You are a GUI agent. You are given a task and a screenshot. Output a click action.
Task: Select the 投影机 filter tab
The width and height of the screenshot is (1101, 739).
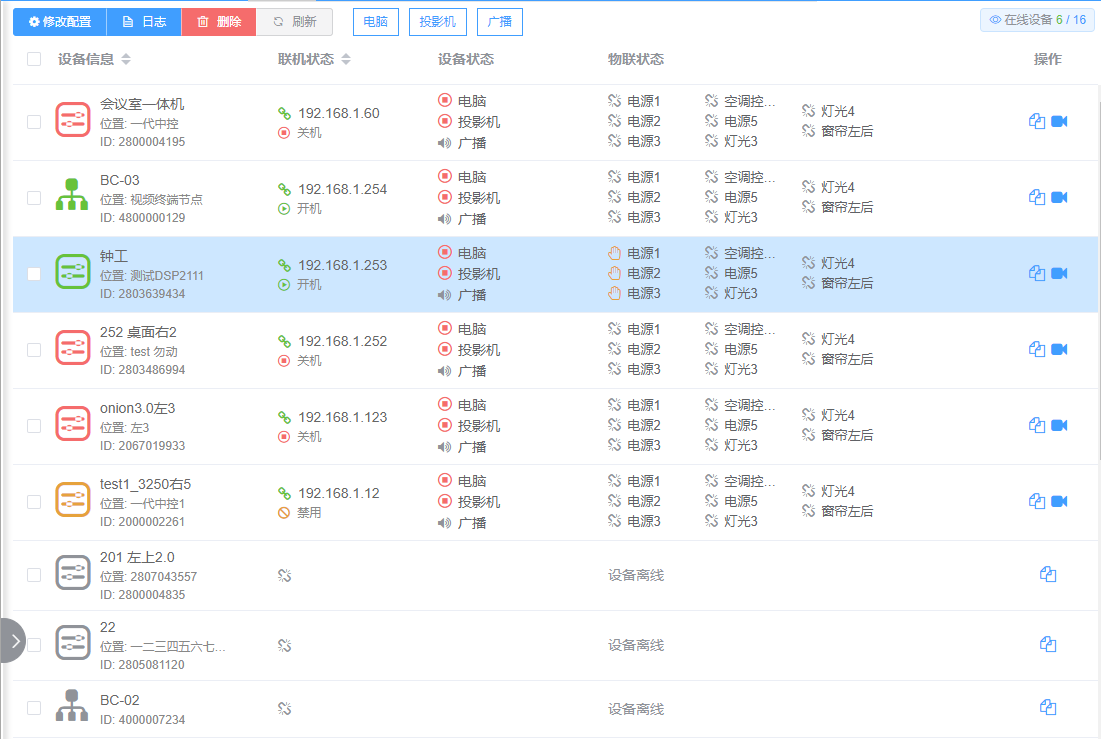click(437, 22)
